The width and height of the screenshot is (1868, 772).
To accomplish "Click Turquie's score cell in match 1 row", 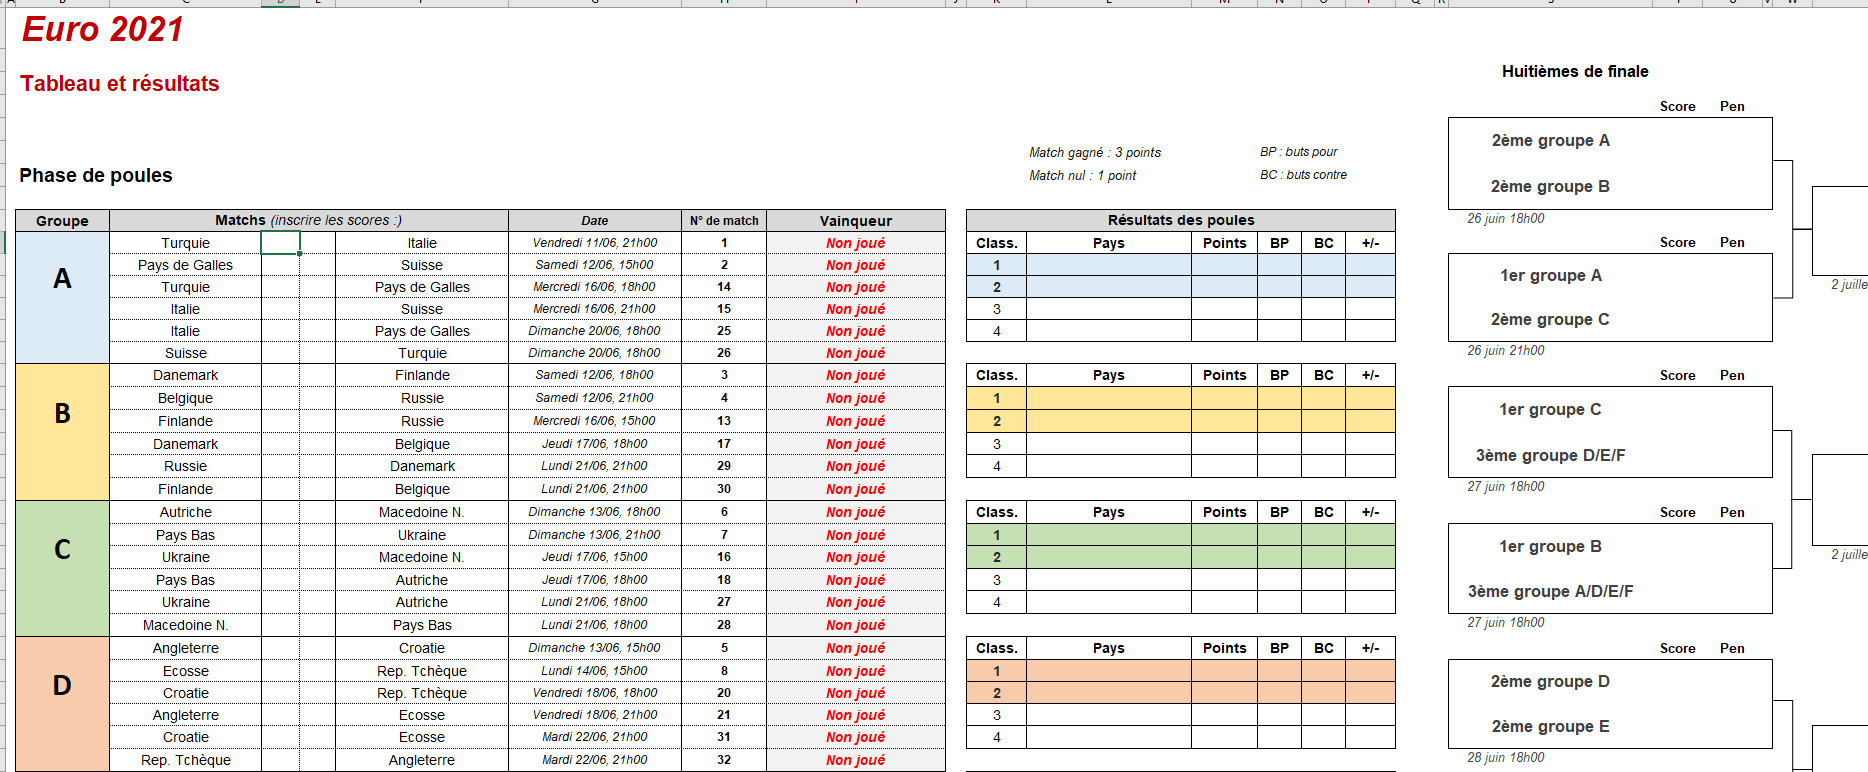I will click(280, 243).
